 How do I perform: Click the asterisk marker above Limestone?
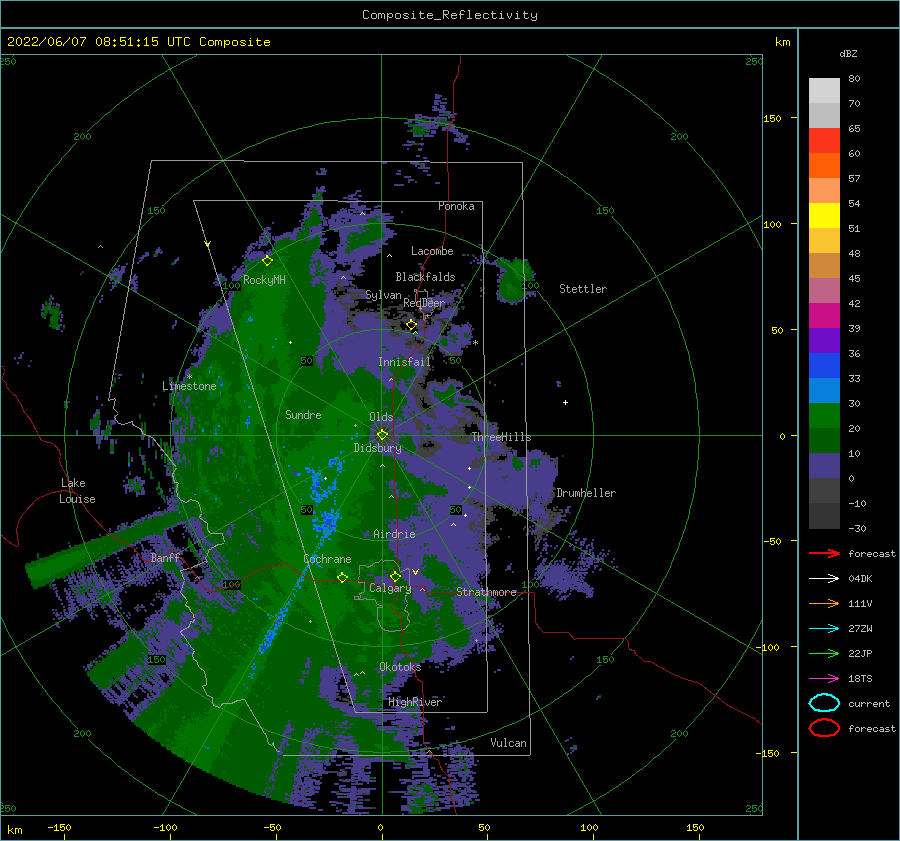coord(189,377)
